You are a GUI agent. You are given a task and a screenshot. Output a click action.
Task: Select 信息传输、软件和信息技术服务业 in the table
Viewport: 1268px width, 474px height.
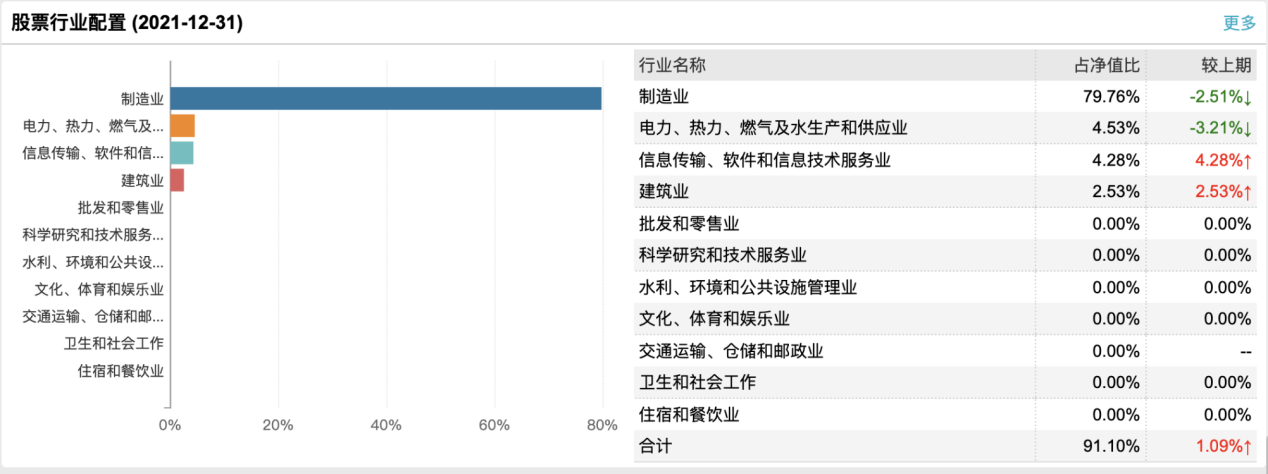point(764,160)
